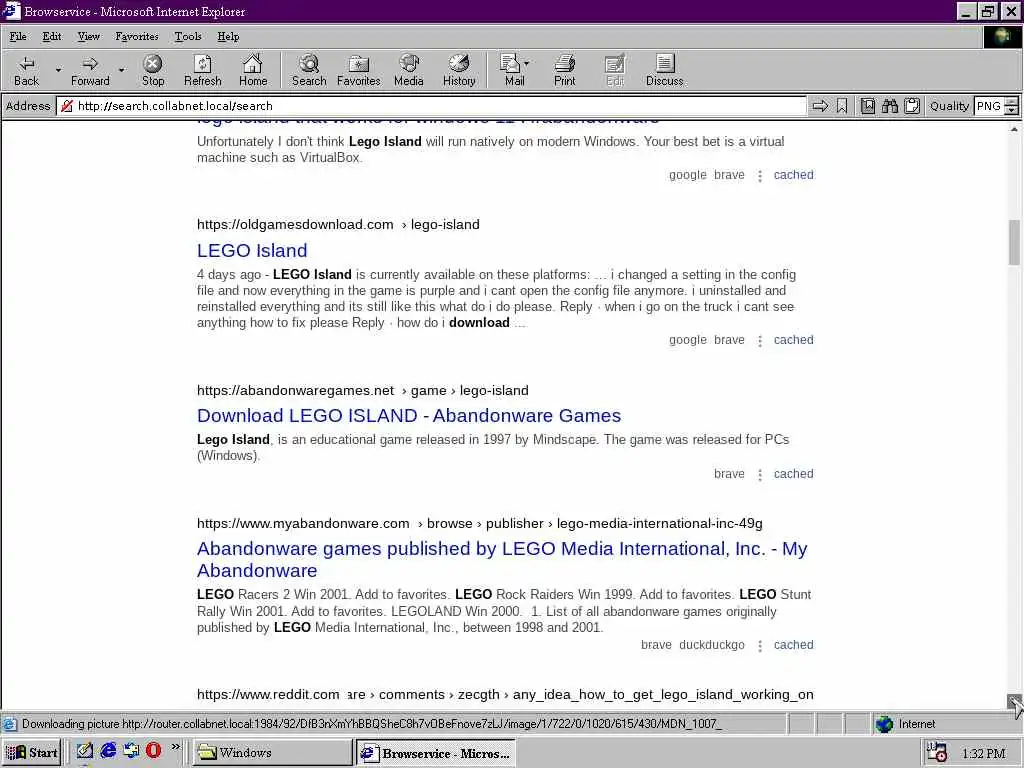Click the Internet zone globe icon

click(x=884, y=724)
